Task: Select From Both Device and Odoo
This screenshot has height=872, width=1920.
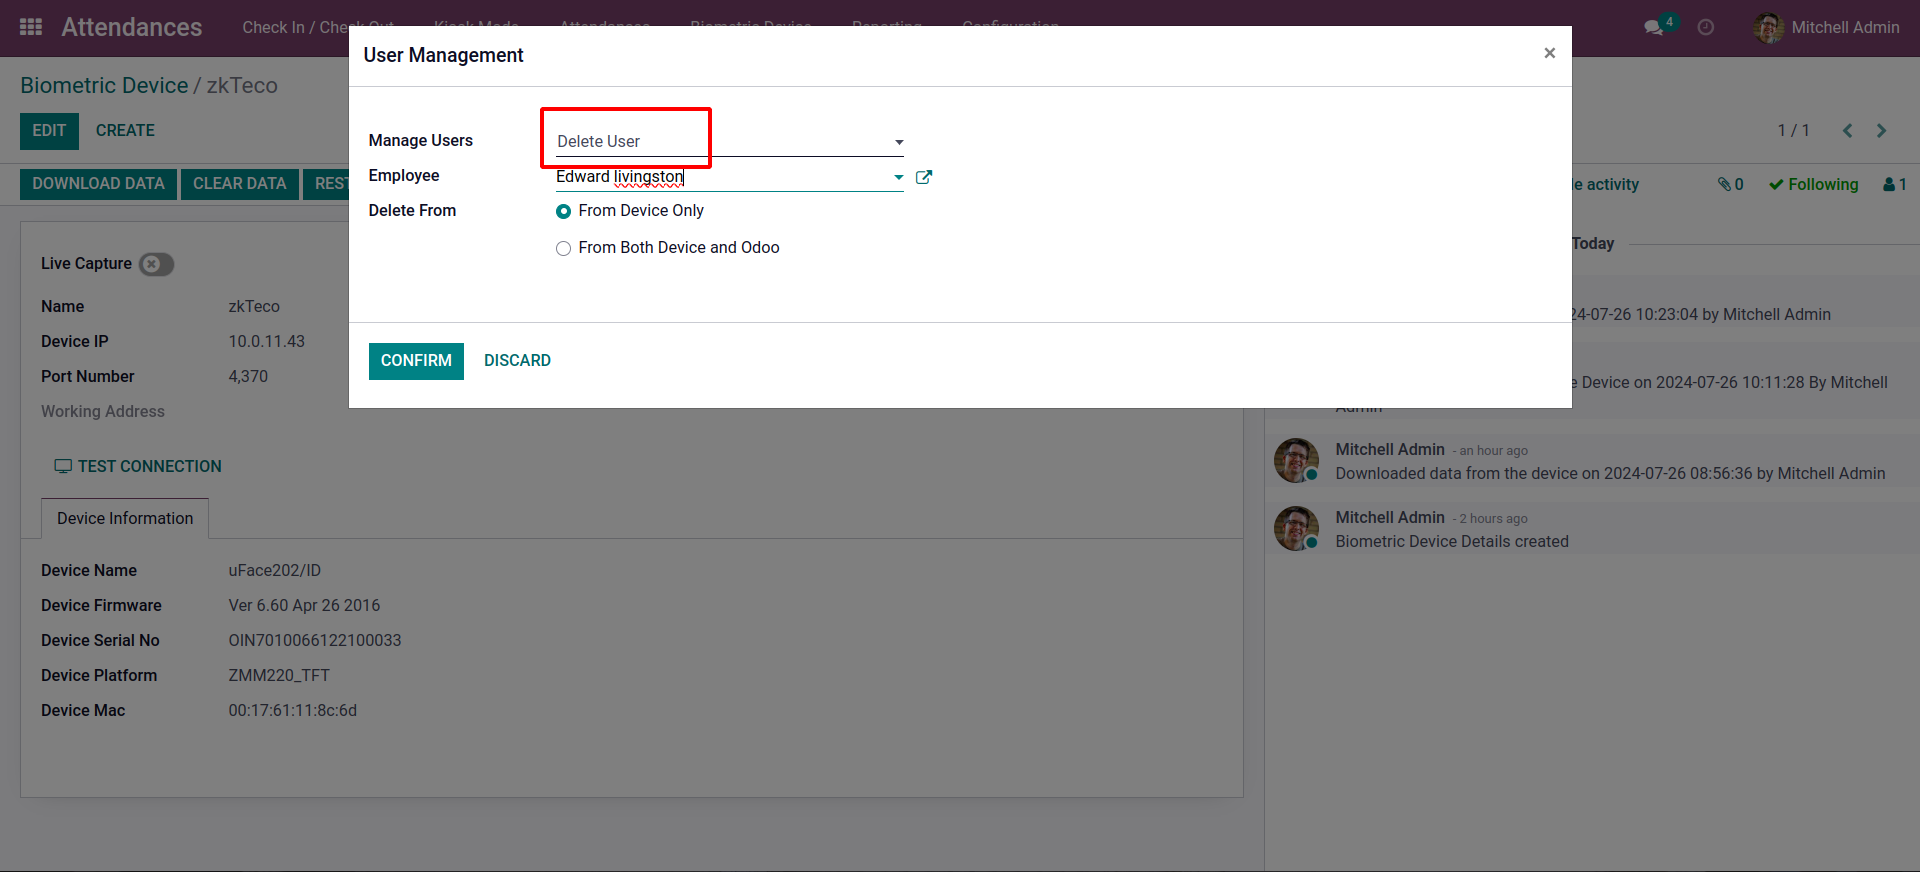Action: [x=563, y=248]
